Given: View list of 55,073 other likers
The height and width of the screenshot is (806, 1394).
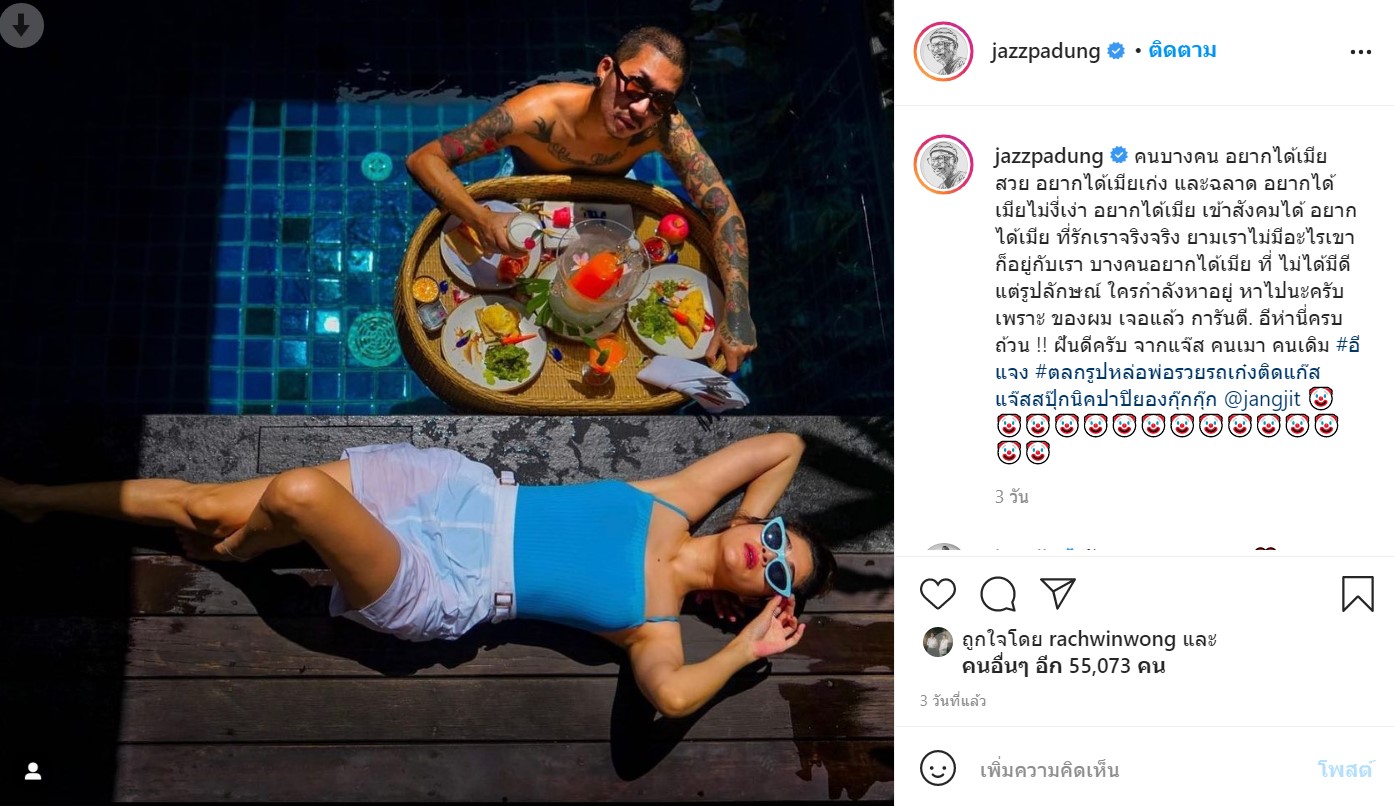Looking at the screenshot, I should [1064, 666].
